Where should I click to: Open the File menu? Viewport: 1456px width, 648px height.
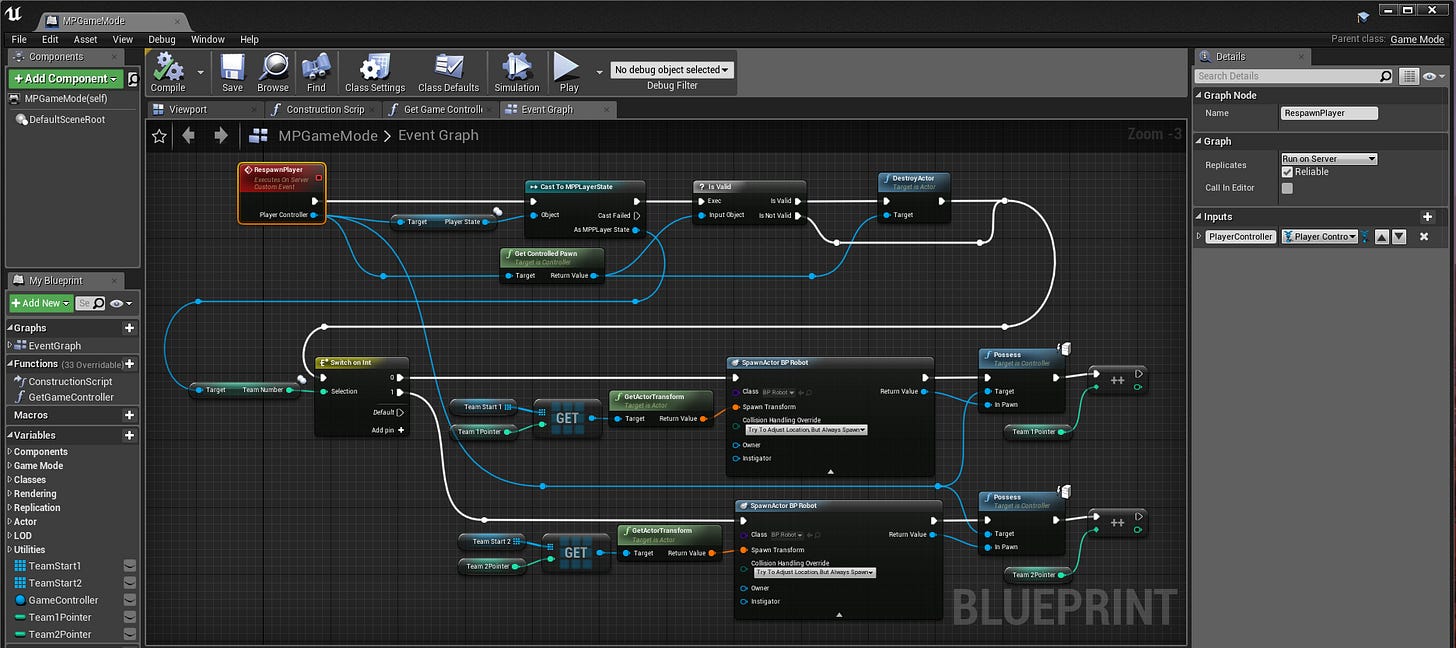tap(19, 39)
